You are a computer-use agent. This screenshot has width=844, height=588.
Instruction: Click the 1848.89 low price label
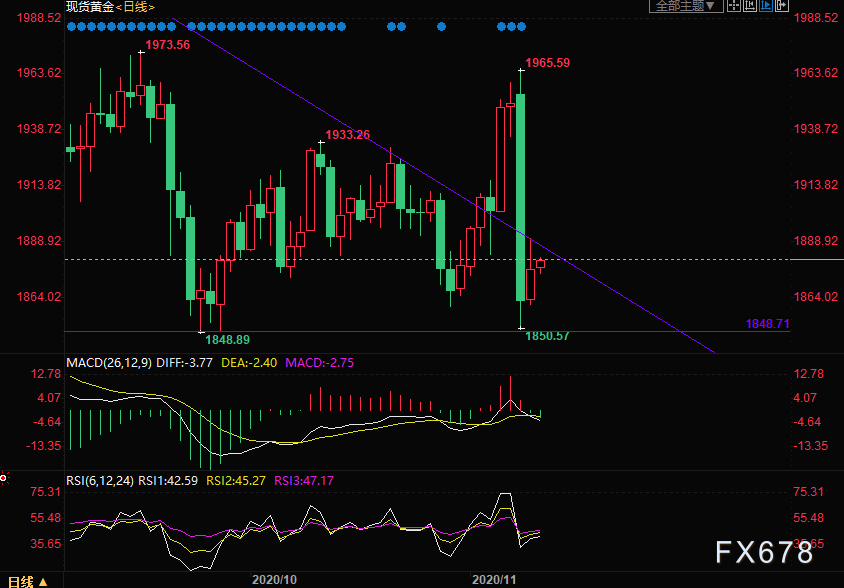click(x=227, y=340)
